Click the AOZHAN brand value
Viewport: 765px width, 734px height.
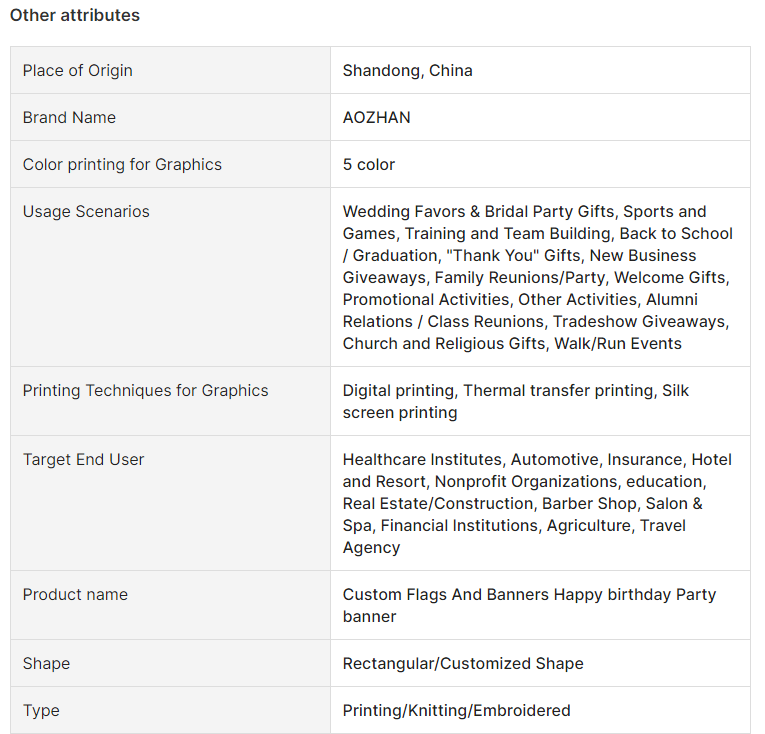tap(377, 117)
